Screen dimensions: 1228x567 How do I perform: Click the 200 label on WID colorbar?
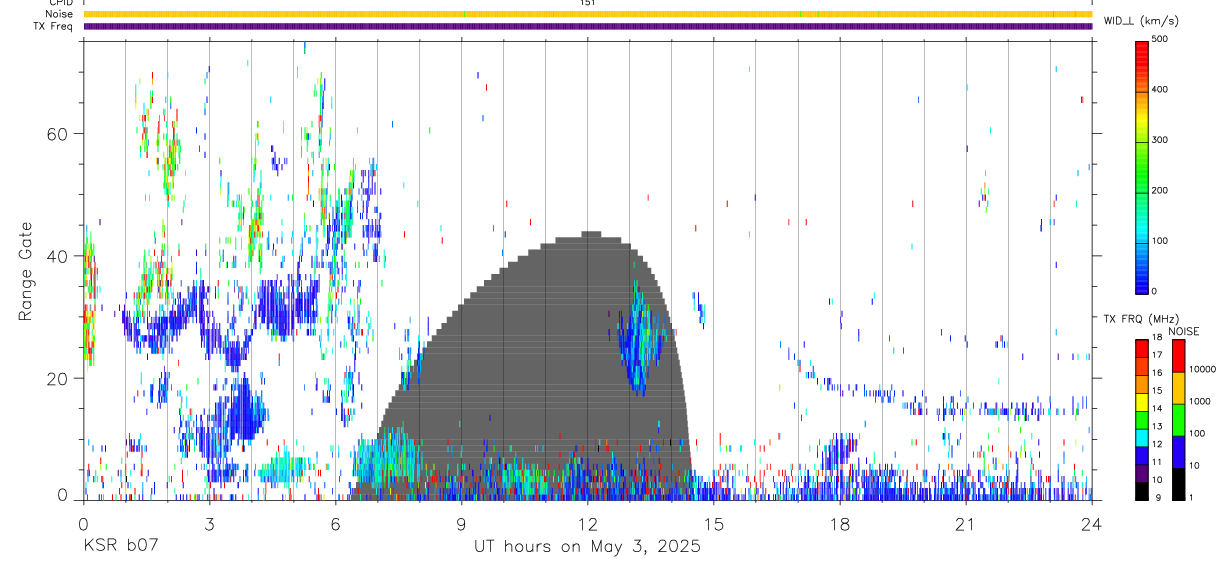click(1160, 191)
